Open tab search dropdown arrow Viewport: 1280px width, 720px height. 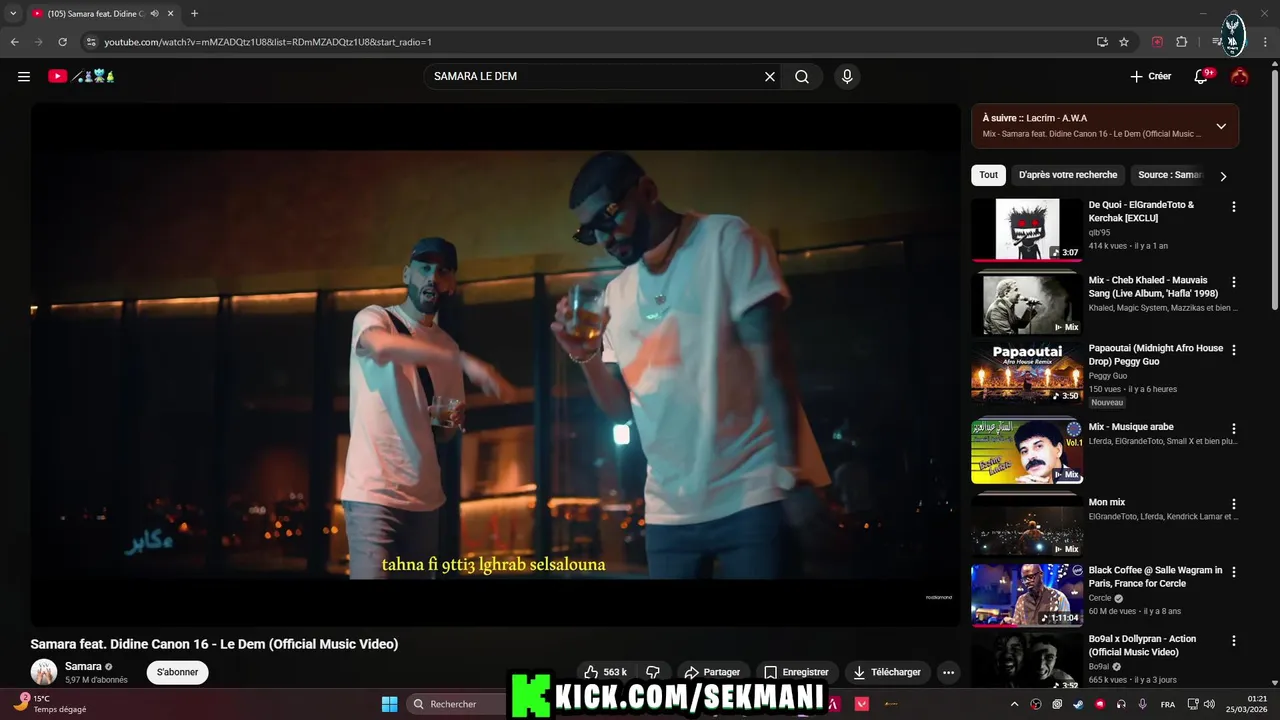13,14
